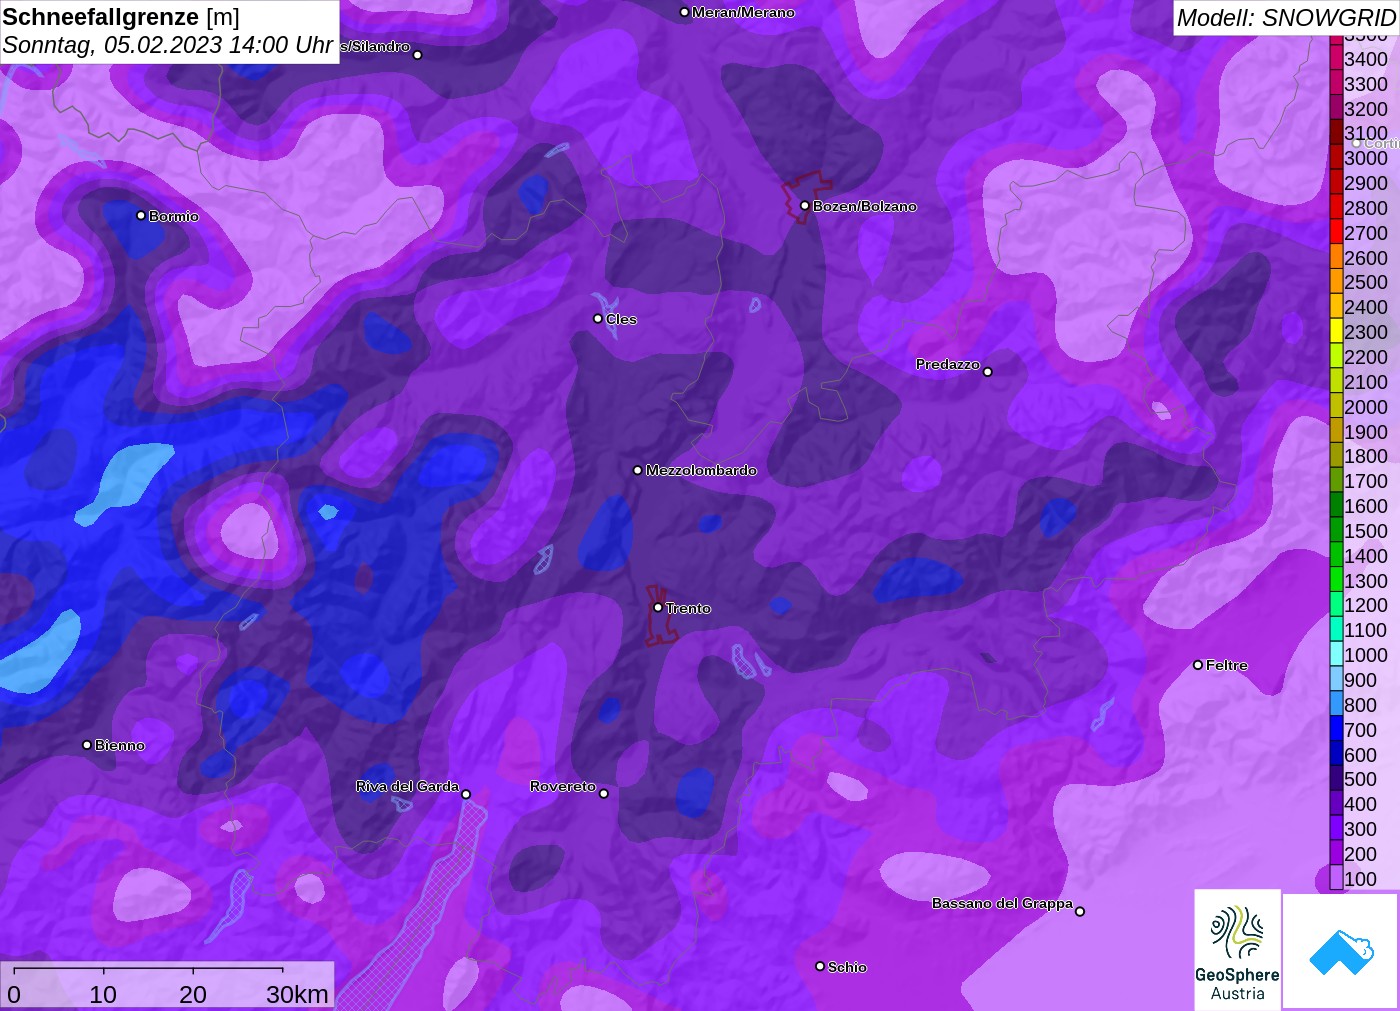The width and height of the screenshot is (1400, 1011).
Task: Select the Rovereto city marker
Action: click(604, 793)
